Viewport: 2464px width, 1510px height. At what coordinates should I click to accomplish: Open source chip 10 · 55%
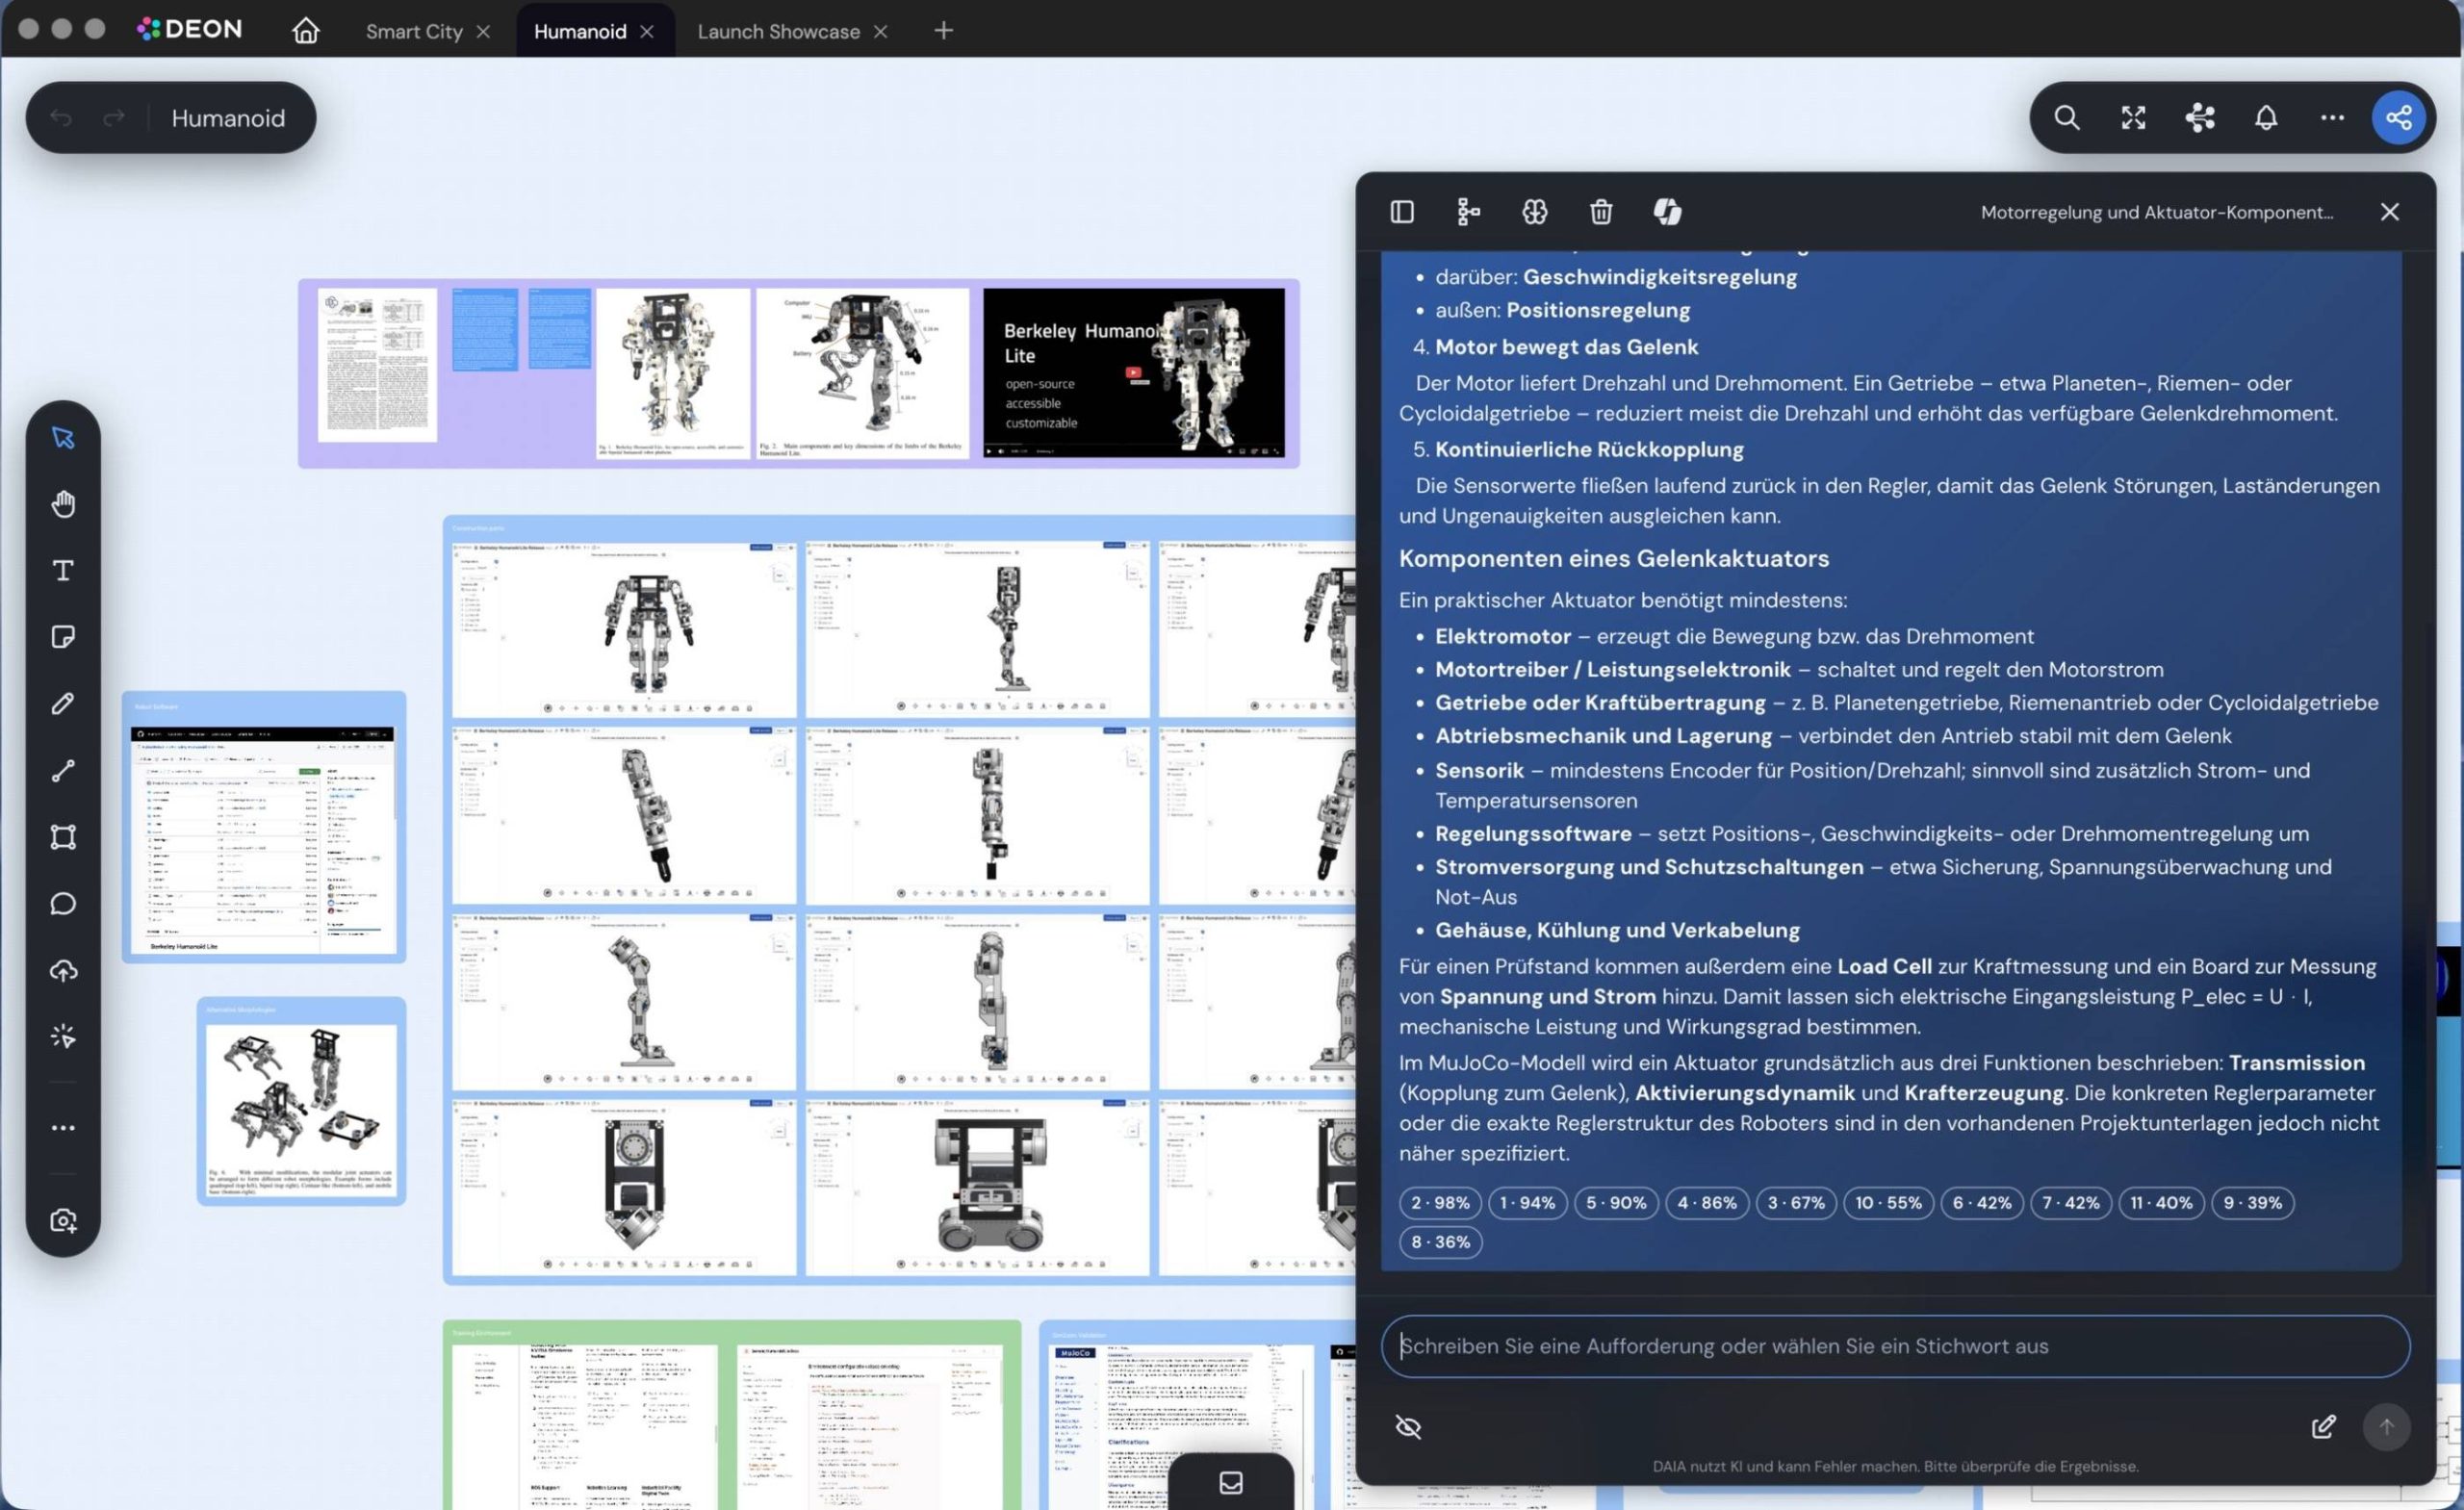tap(1888, 1203)
